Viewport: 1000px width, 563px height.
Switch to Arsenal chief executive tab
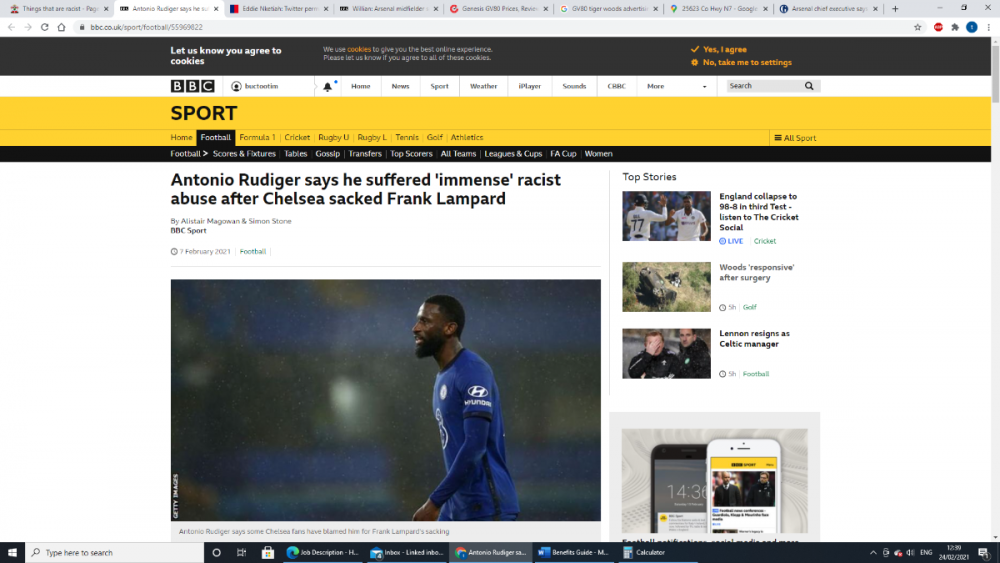828,9
